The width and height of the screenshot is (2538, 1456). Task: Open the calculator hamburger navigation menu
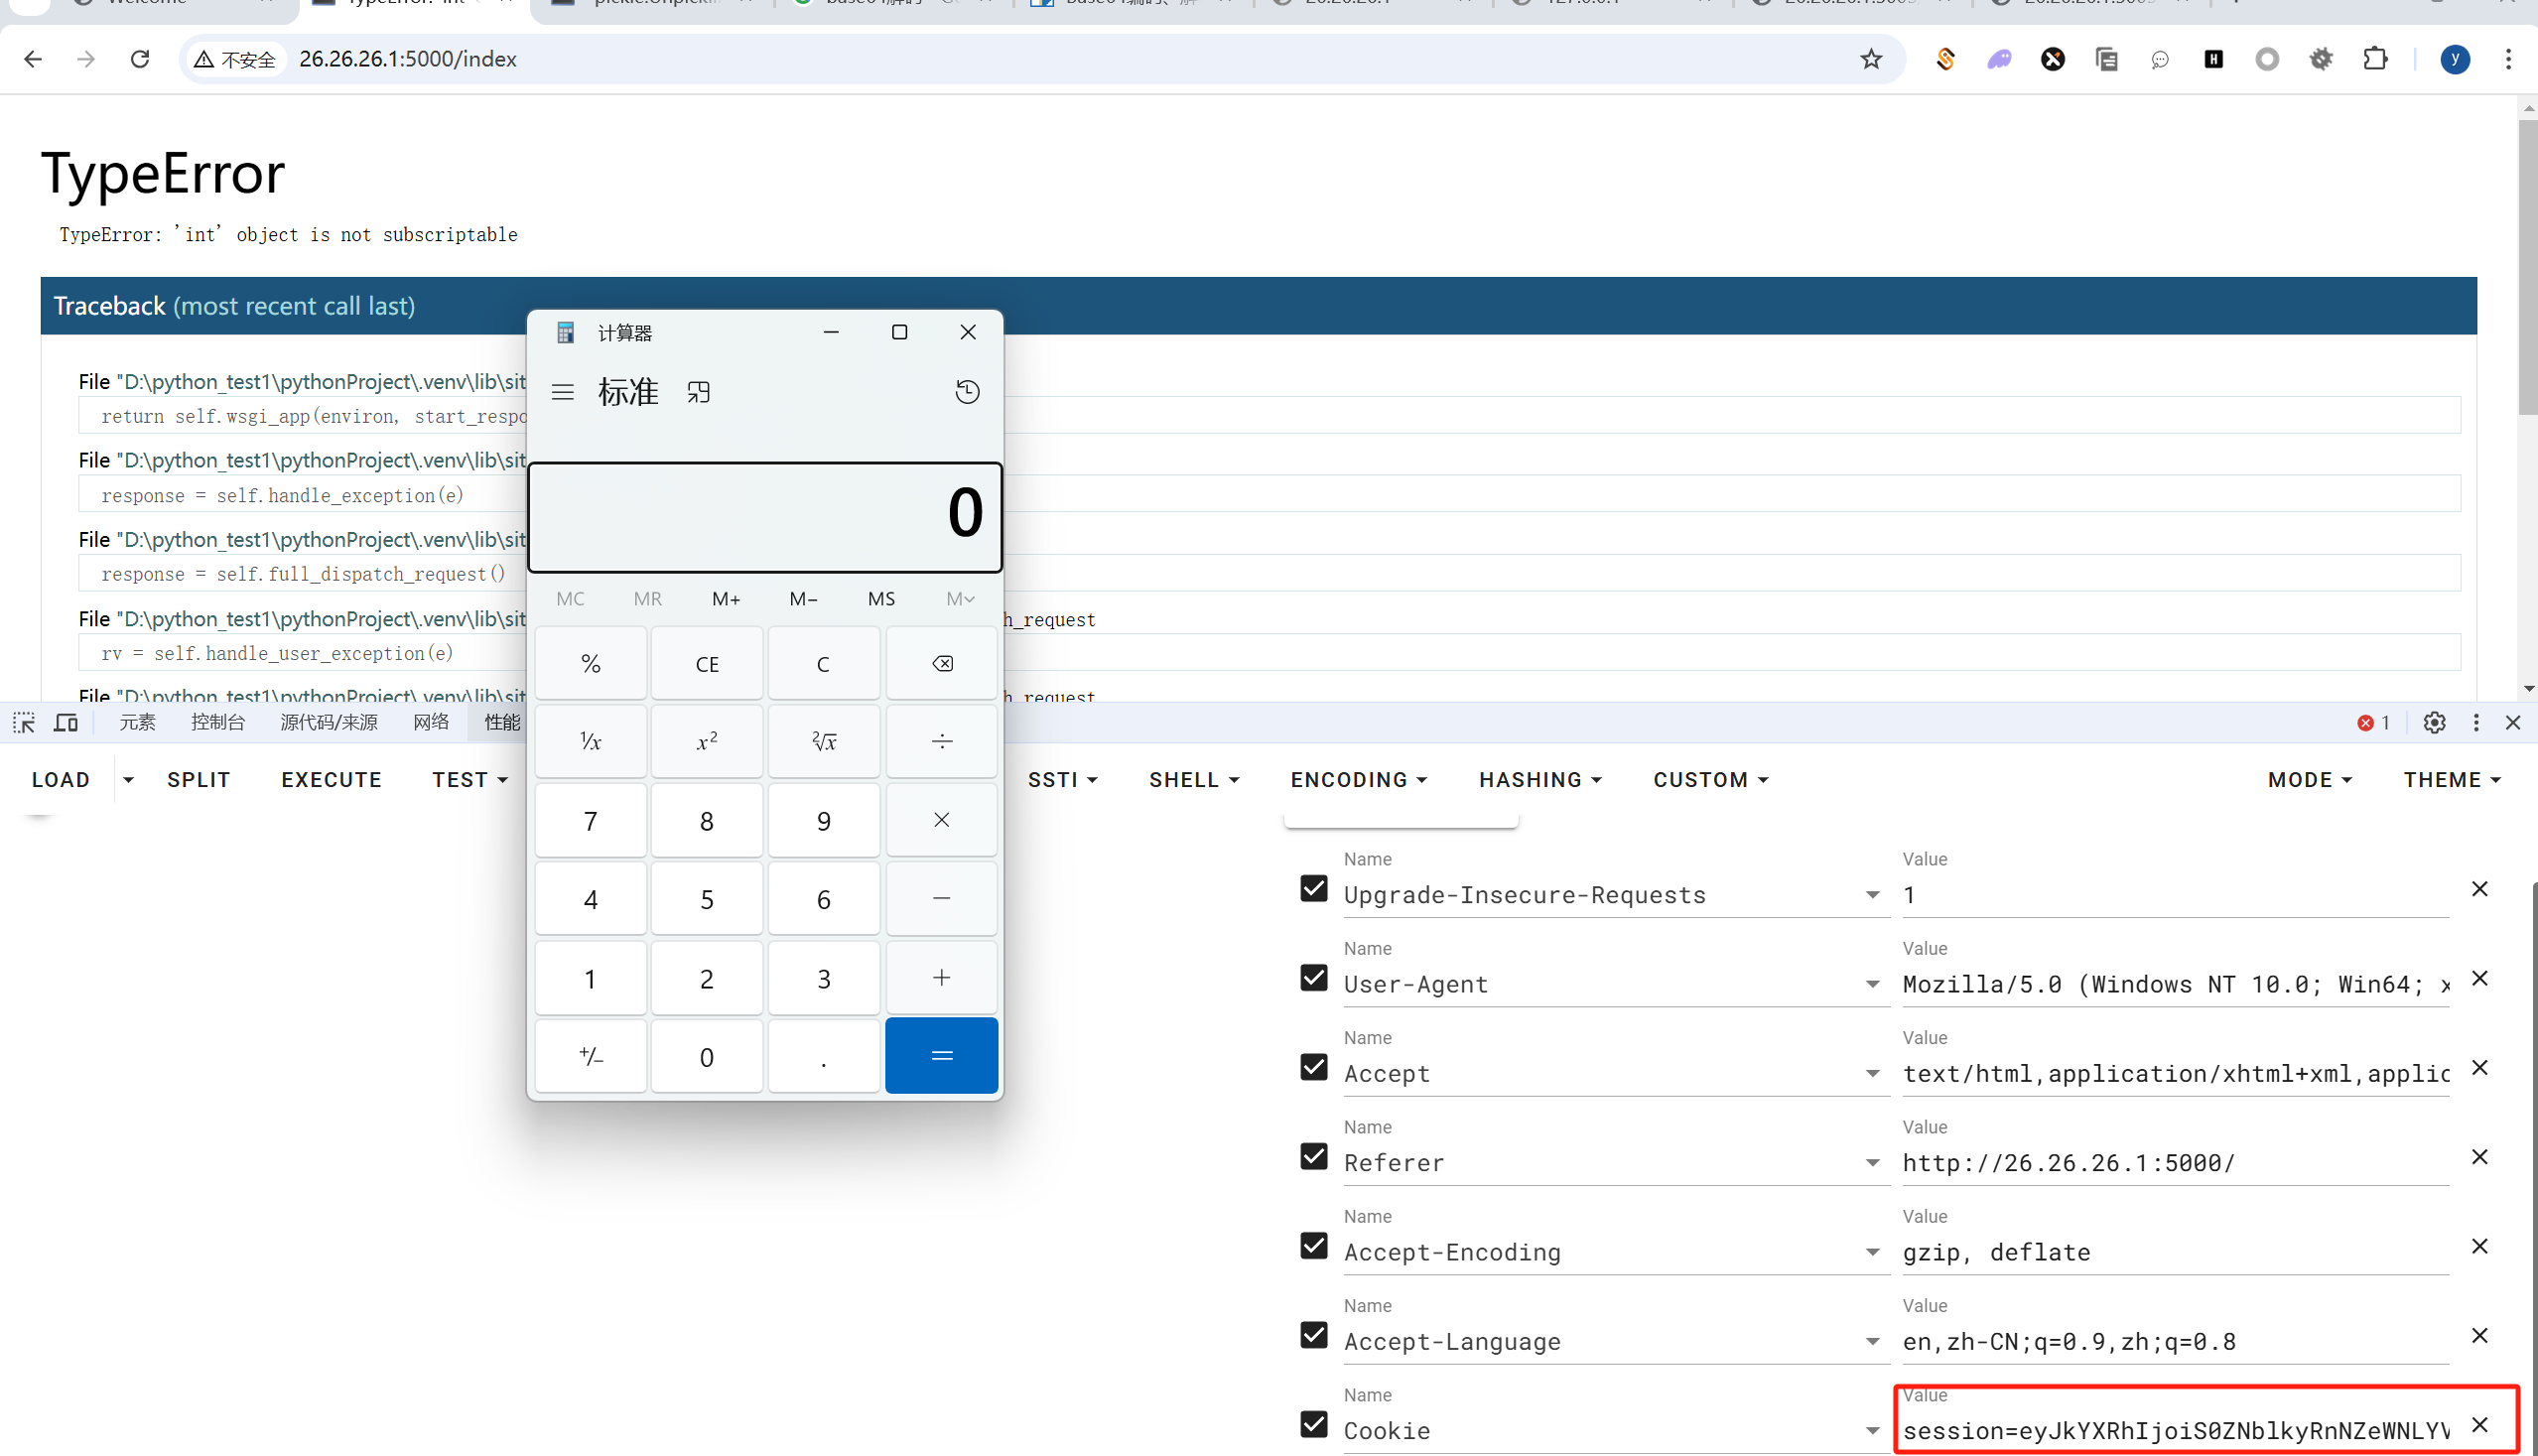[563, 392]
